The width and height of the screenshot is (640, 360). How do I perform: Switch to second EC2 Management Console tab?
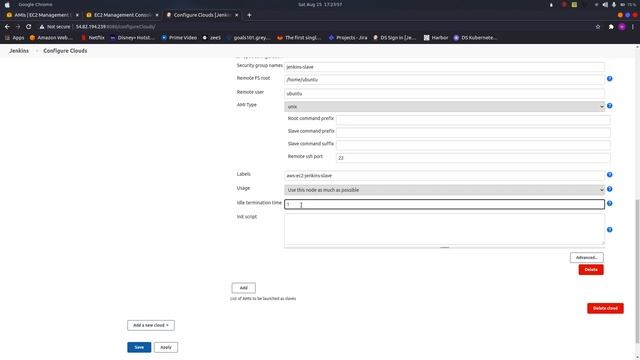tap(122, 15)
